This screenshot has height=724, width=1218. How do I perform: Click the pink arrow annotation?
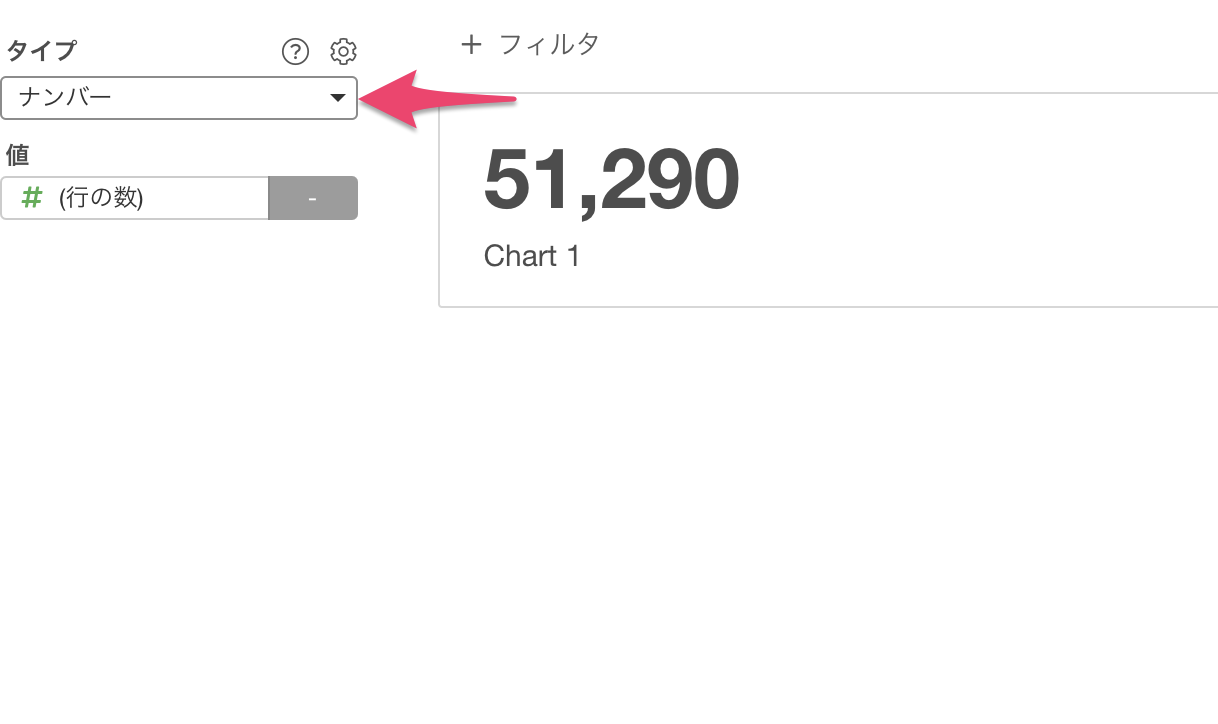pyautogui.click(x=437, y=99)
